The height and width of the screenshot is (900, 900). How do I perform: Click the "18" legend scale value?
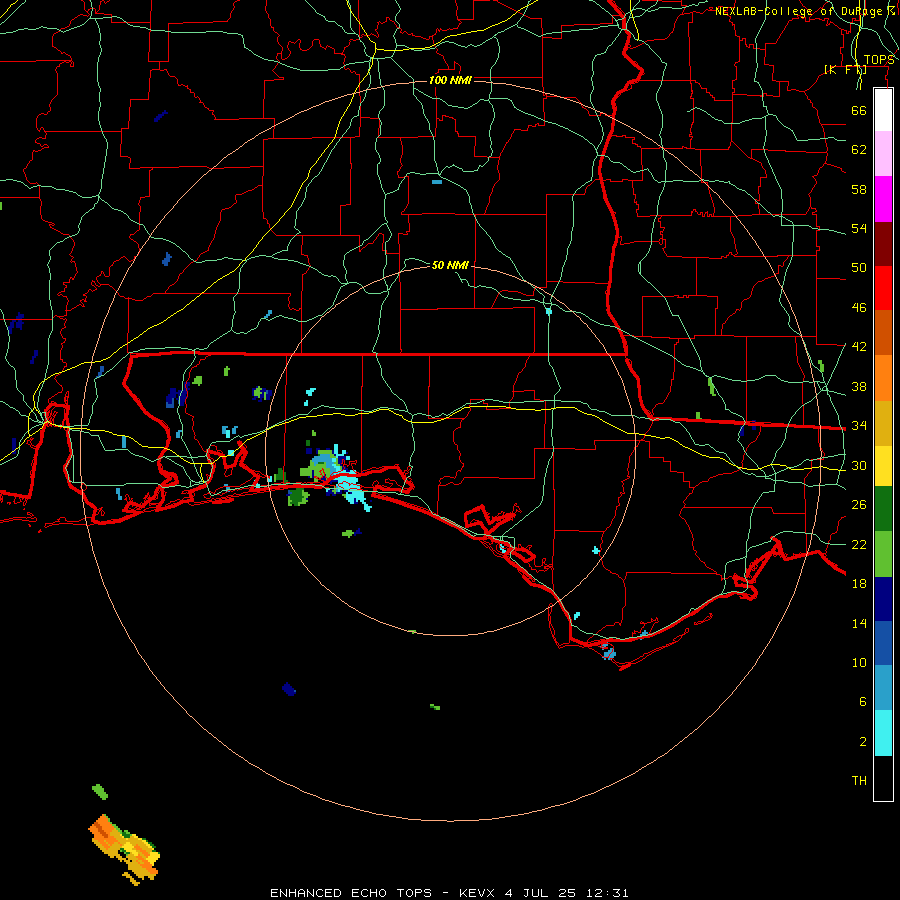pos(859,584)
